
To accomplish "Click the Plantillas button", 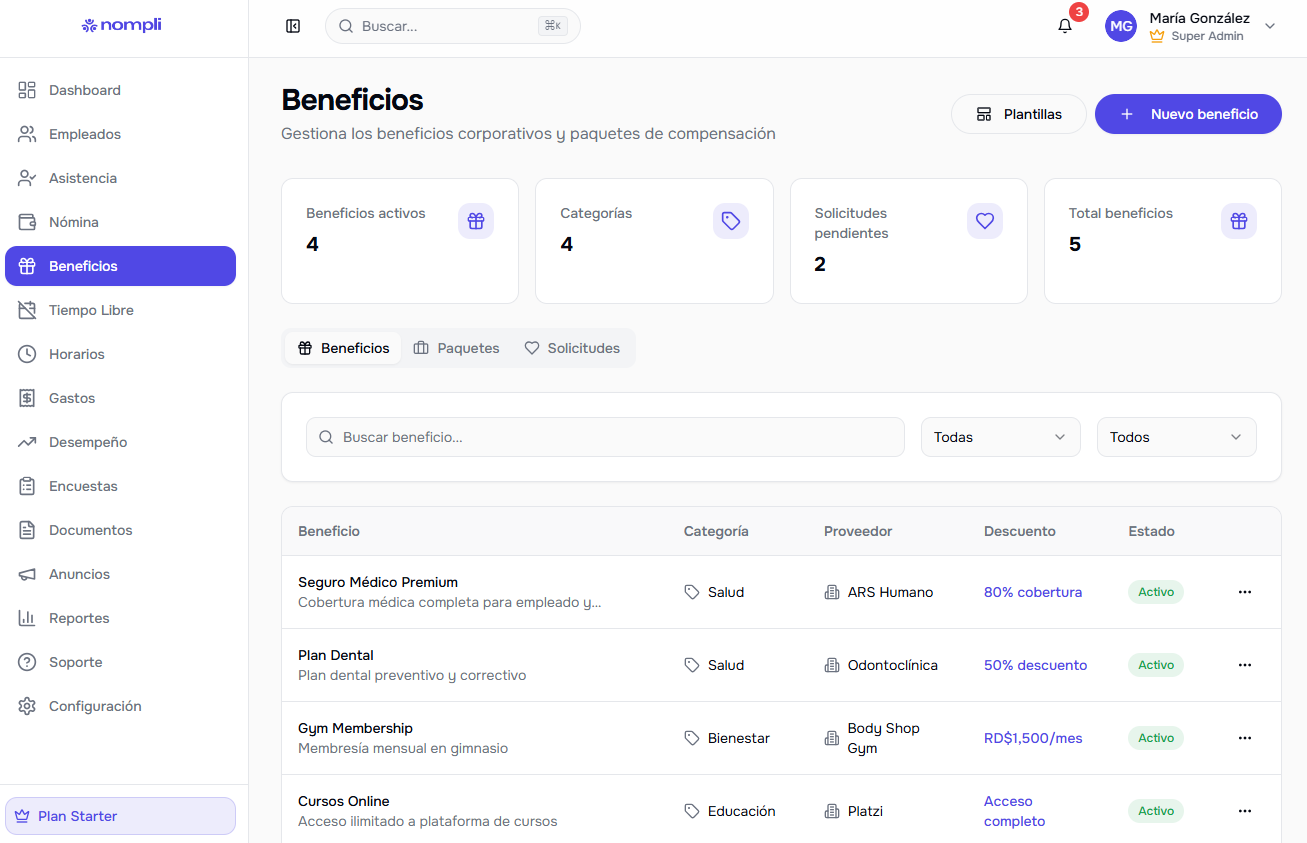I will pos(1018,114).
